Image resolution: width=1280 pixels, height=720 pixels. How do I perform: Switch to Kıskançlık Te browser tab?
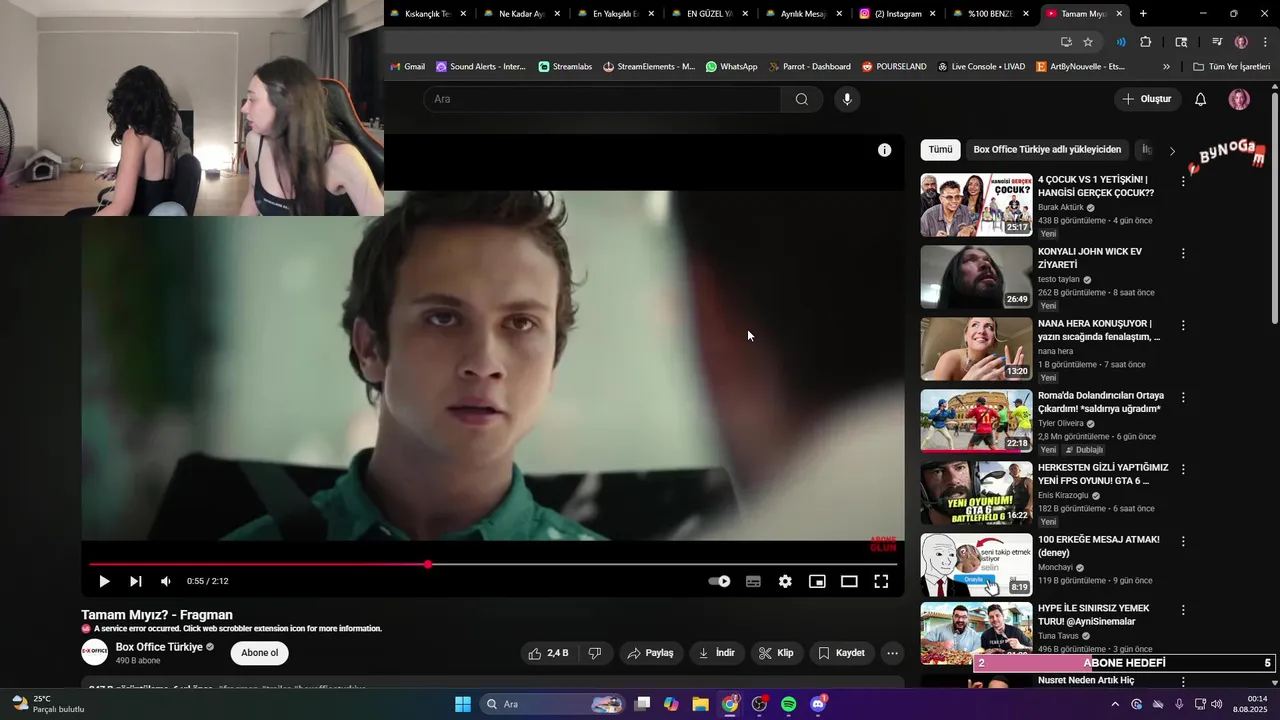[428, 14]
